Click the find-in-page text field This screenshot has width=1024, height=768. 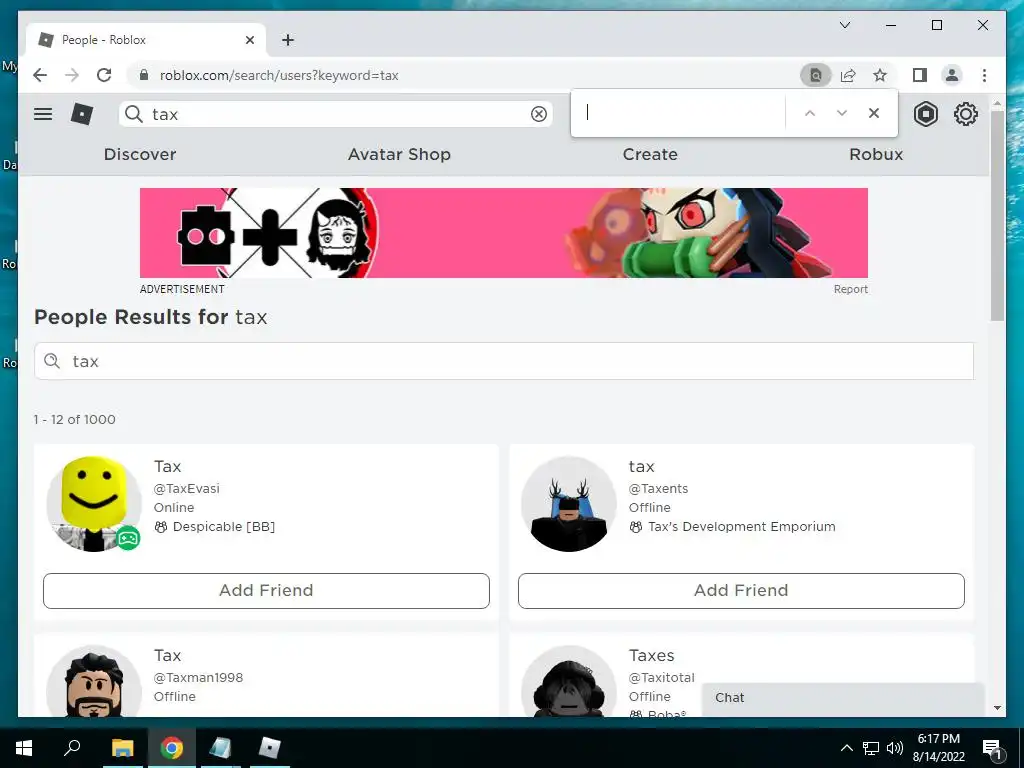(679, 113)
